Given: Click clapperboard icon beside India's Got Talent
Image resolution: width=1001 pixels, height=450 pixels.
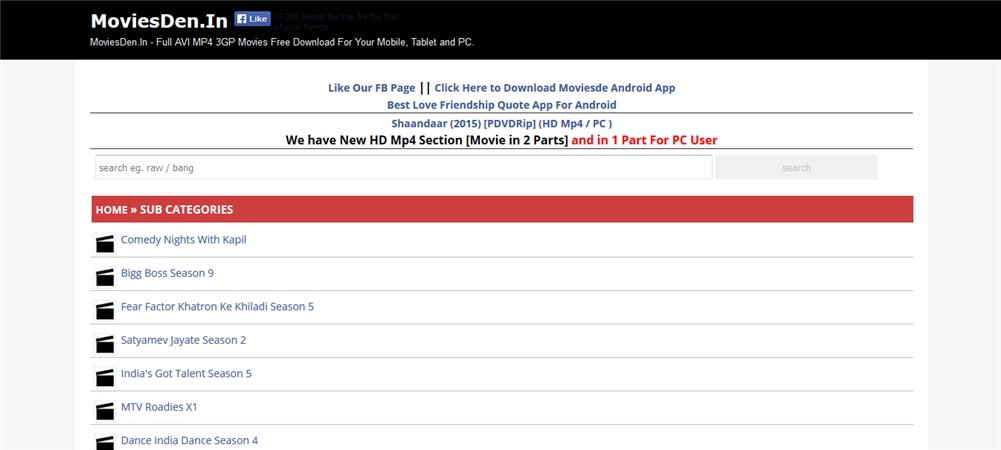Looking at the screenshot, I should coord(105,377).
